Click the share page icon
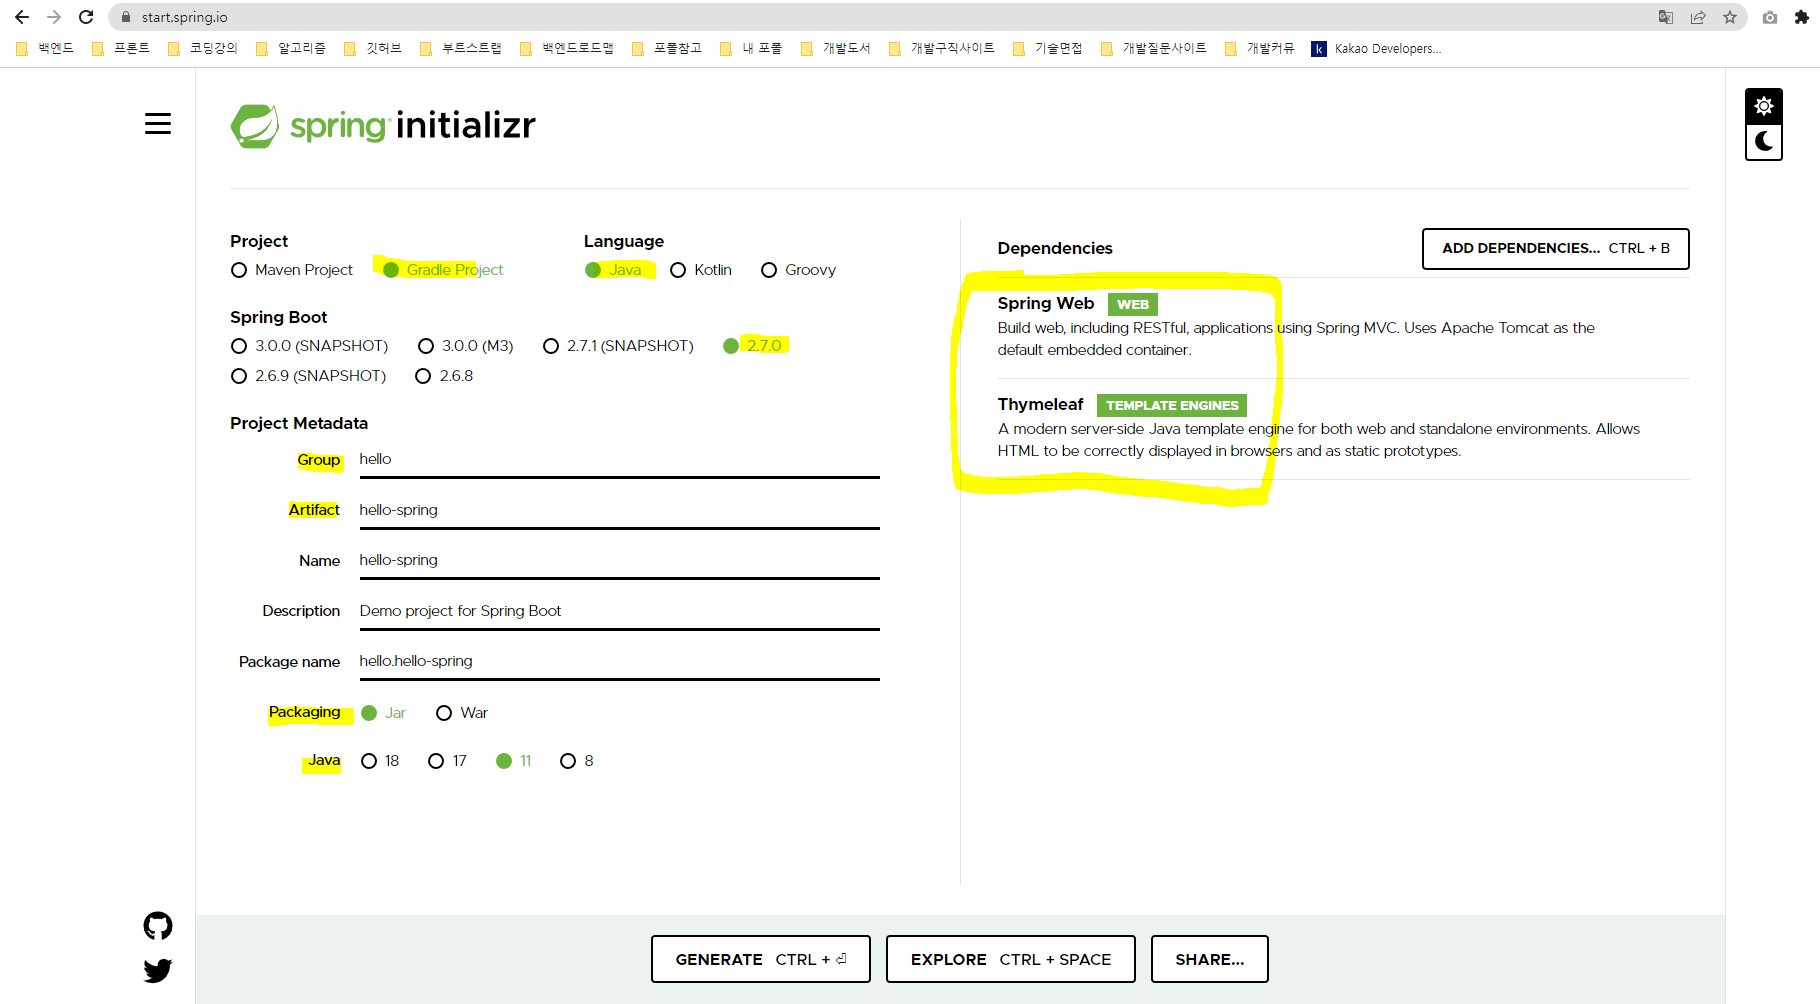Image resolution: width=1820 pixels, height=1004 pixels. tap(1698, 17)
